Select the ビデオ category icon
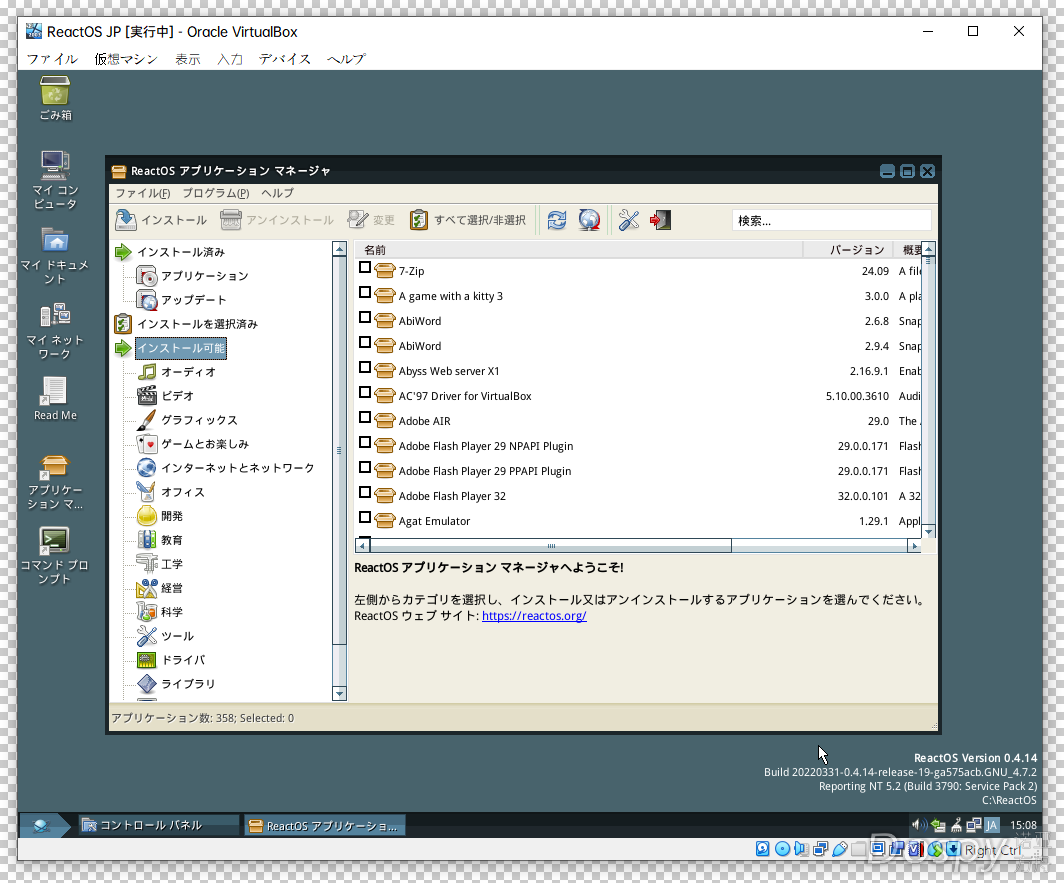The image size is (1064, 883). (x=147, y=396)
